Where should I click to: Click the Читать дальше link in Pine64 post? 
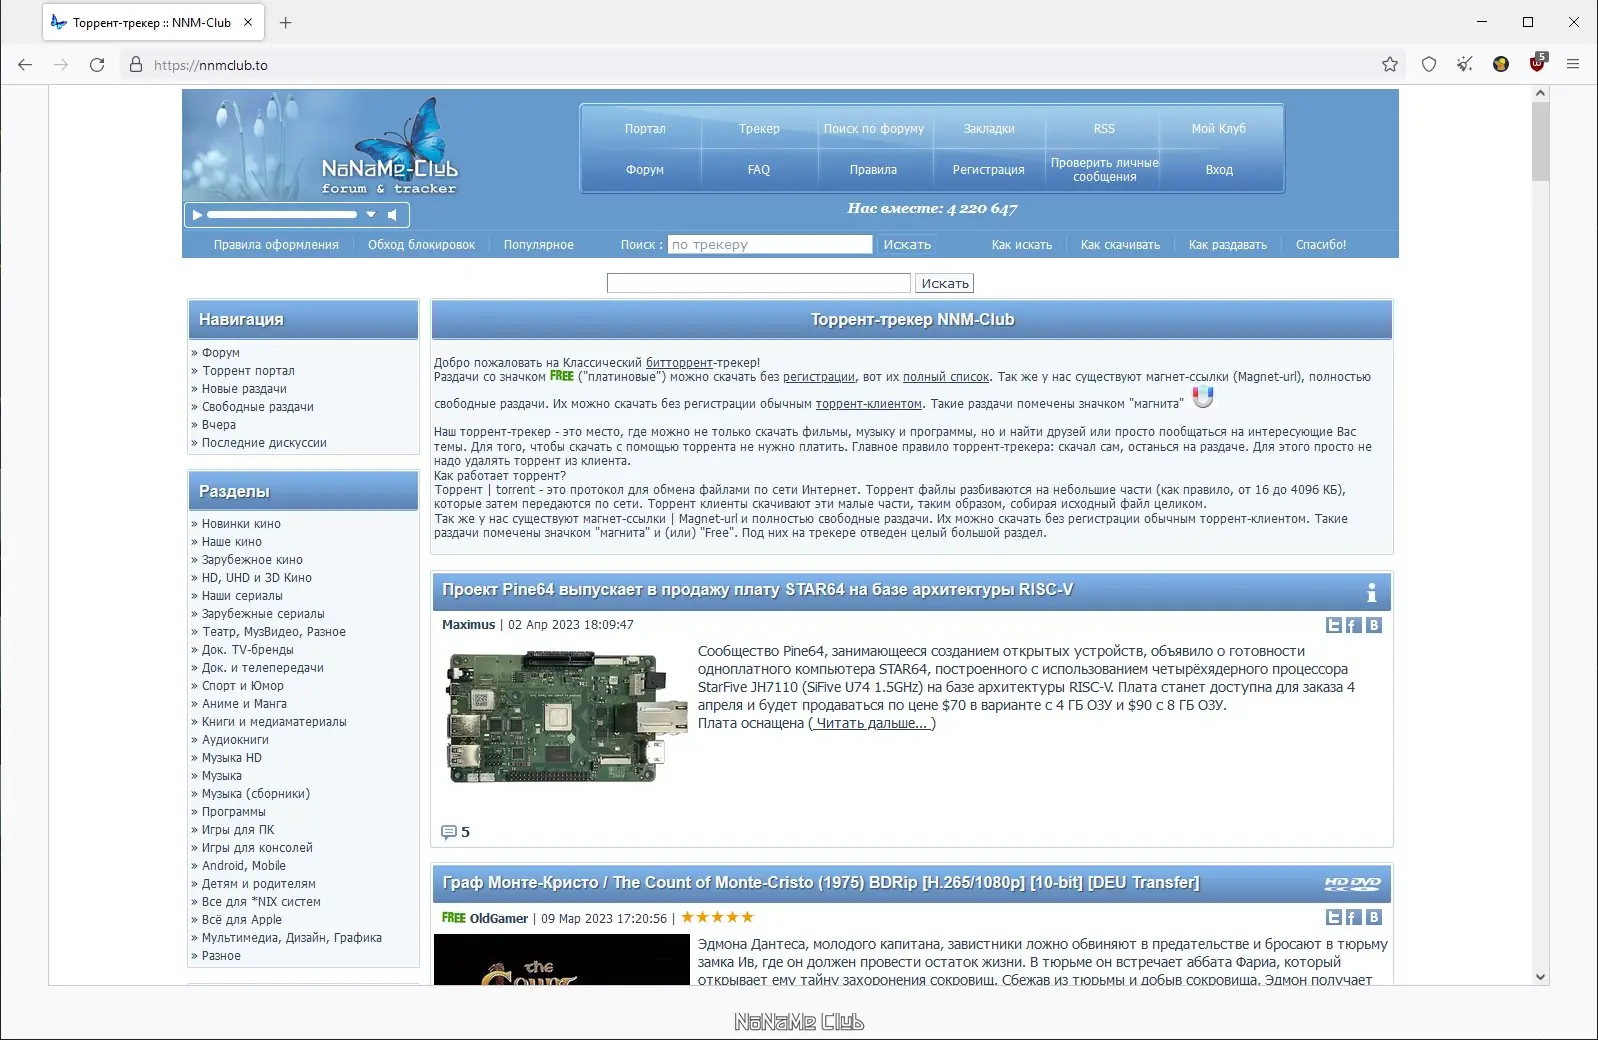(x=872, y=723)
